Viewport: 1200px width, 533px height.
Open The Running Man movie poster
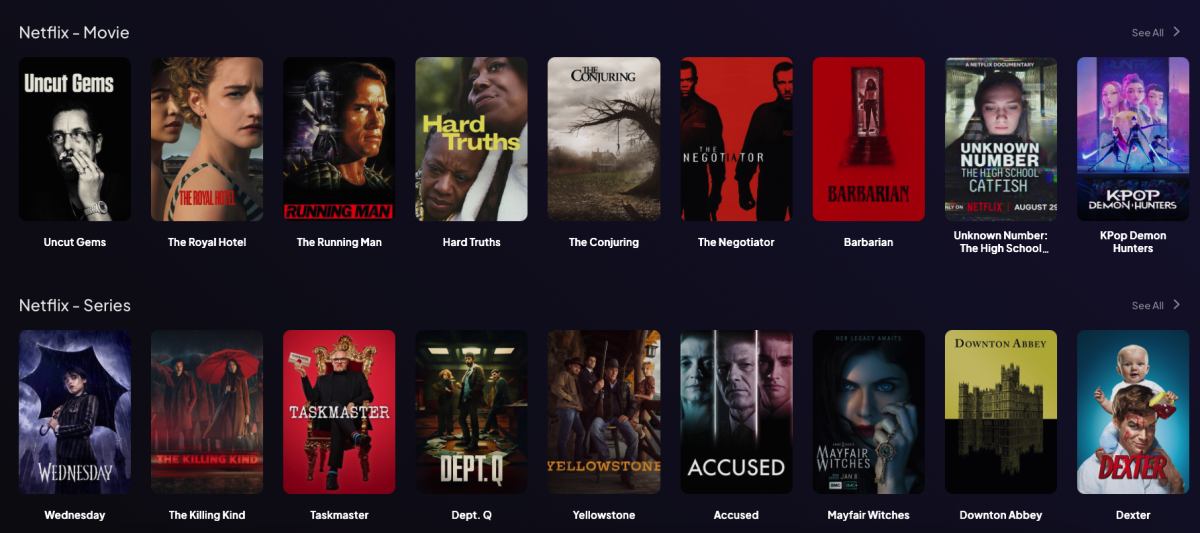(339, 139)
